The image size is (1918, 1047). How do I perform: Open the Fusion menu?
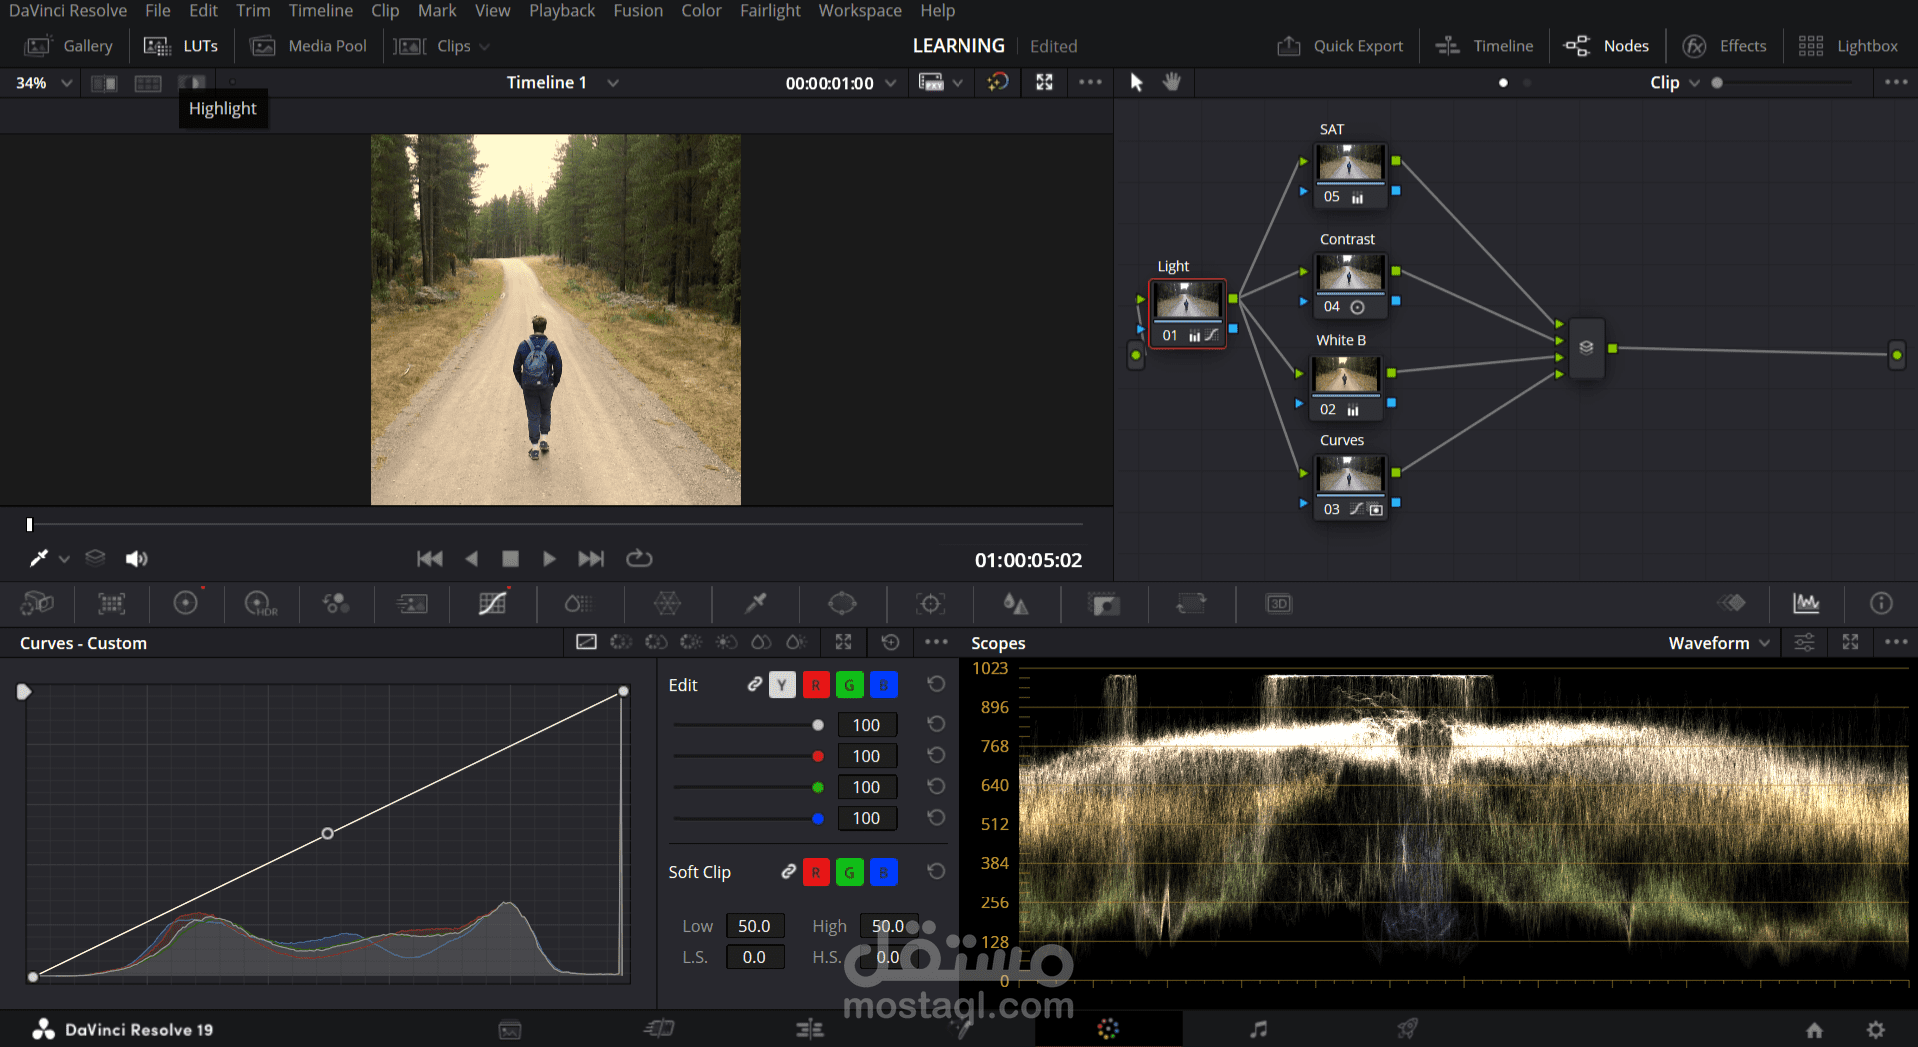[637, 11]
